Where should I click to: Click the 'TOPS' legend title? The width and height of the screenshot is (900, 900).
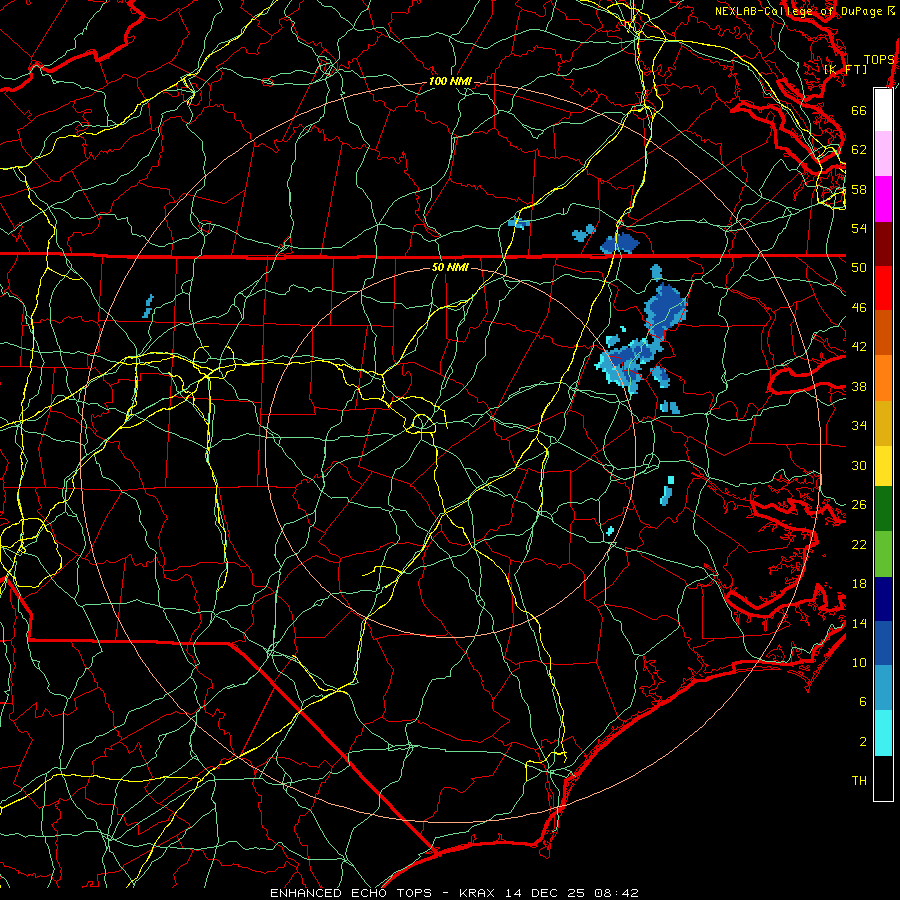879,60
